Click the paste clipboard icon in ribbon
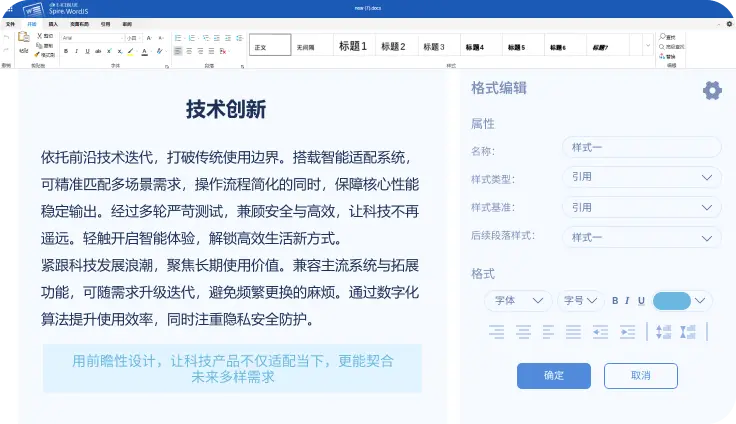This screenshot has height=424, width=736. tap(23, 37)
